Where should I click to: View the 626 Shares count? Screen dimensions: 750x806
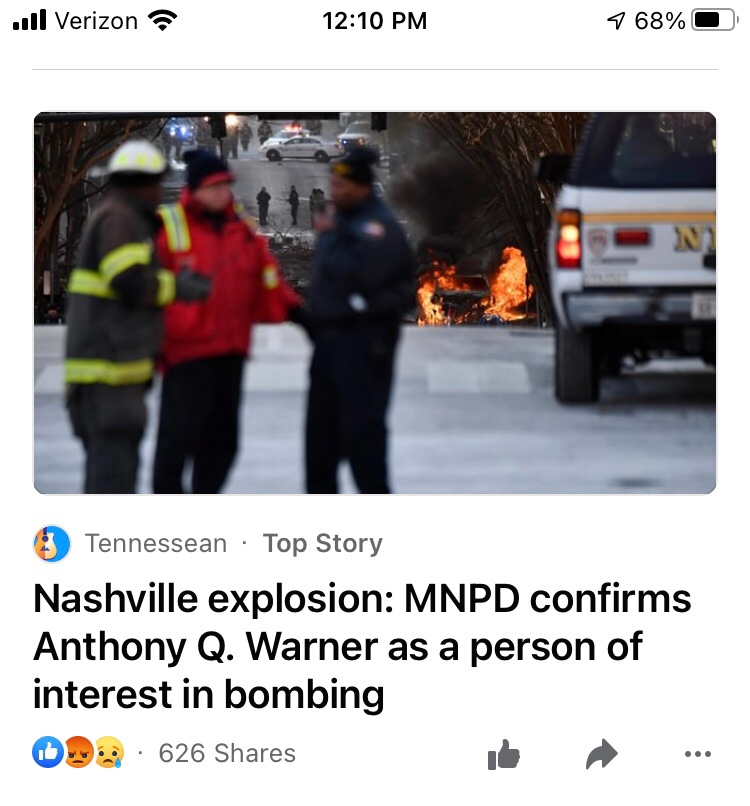pos(227,754)
